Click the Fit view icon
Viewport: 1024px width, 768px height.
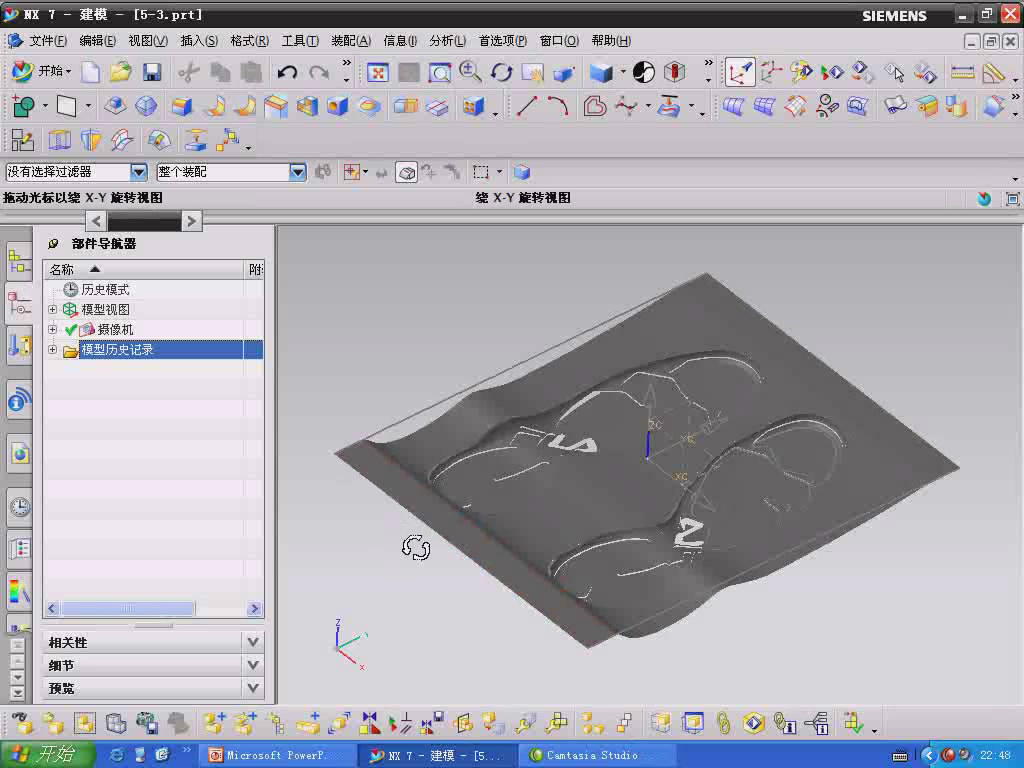[x=377, y=72]
